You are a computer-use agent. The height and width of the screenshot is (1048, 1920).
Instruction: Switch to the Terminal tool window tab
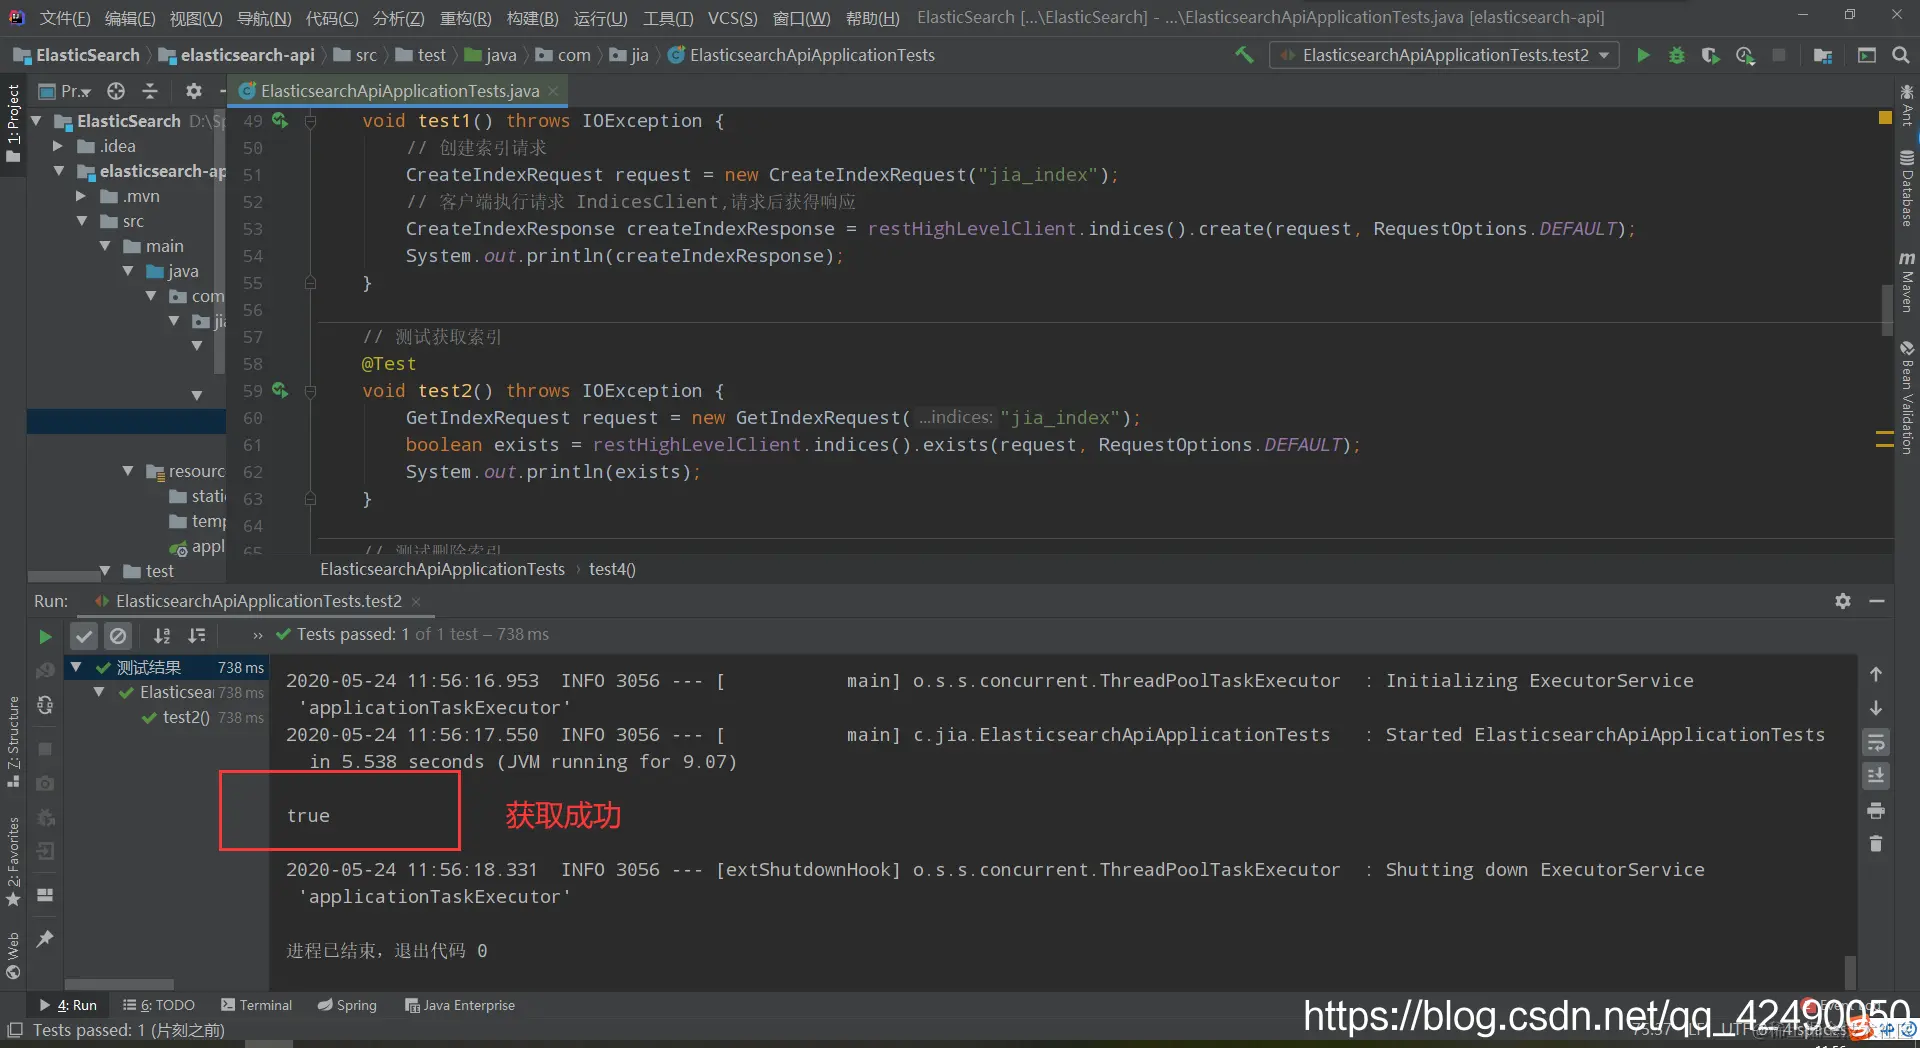tap(257, 1005)
